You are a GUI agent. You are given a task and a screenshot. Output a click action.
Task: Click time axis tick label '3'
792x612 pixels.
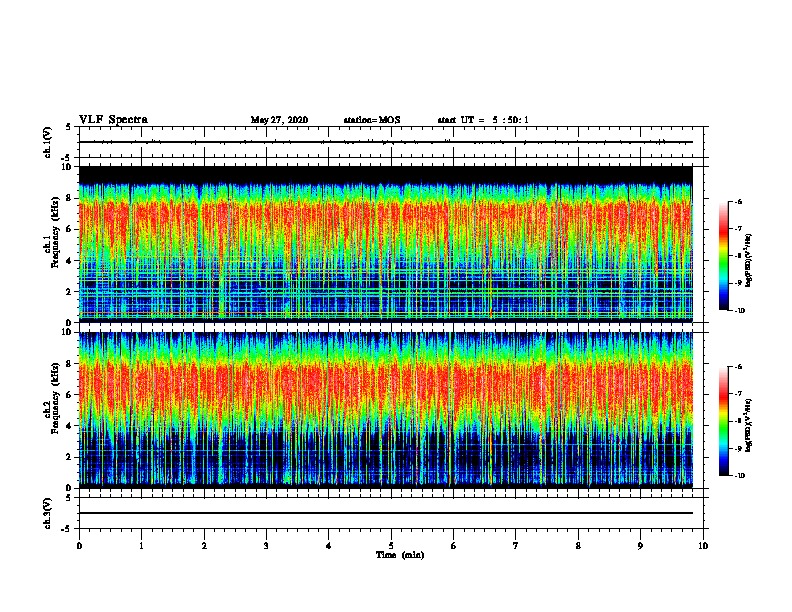tap(266, 545)
